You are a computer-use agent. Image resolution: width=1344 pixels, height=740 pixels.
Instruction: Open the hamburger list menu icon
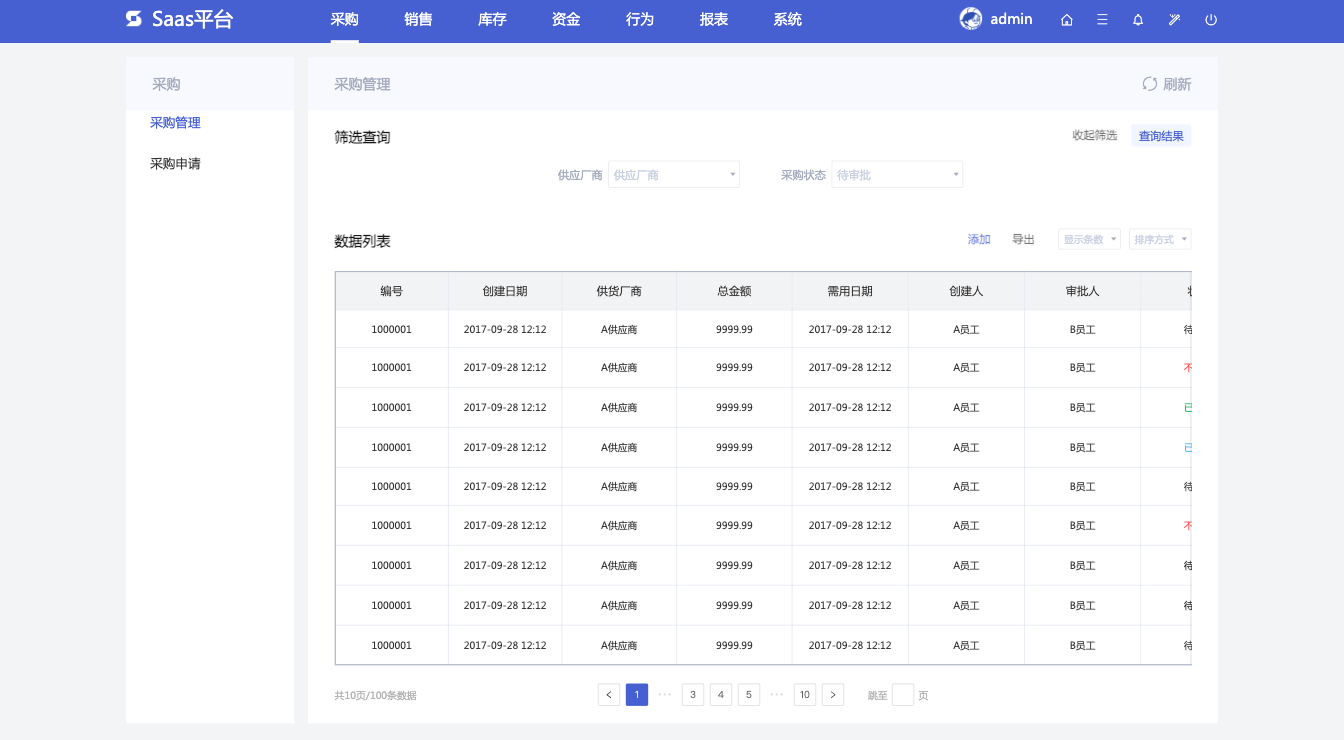coord(1102,20)
